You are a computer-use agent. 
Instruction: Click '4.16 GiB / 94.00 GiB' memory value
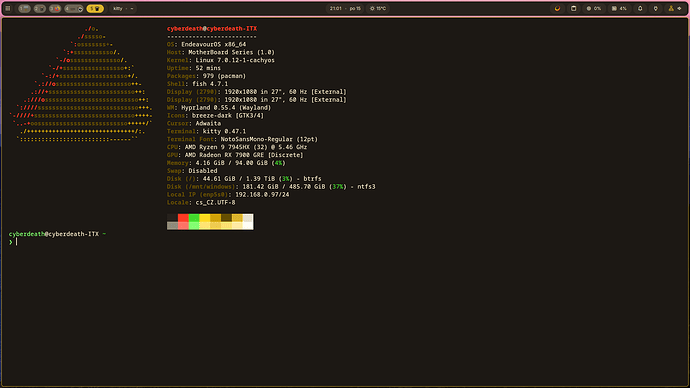[x=231, y=163]
